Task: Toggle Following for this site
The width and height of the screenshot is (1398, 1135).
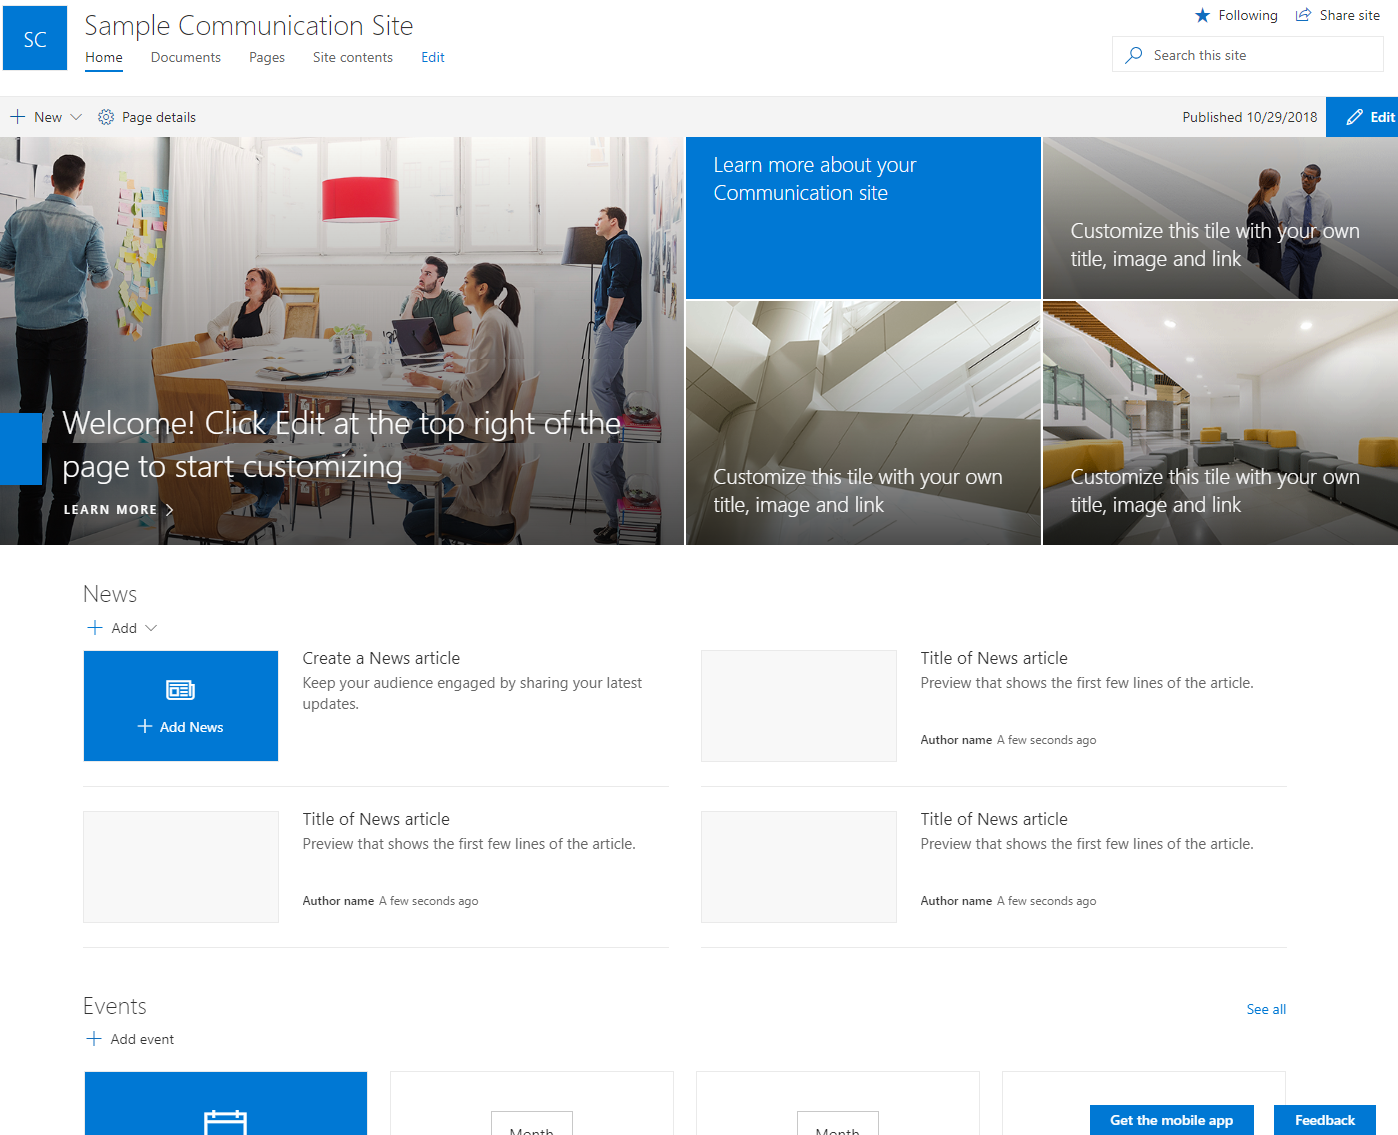Action: pyautogui.click(x=1203, y=15)
